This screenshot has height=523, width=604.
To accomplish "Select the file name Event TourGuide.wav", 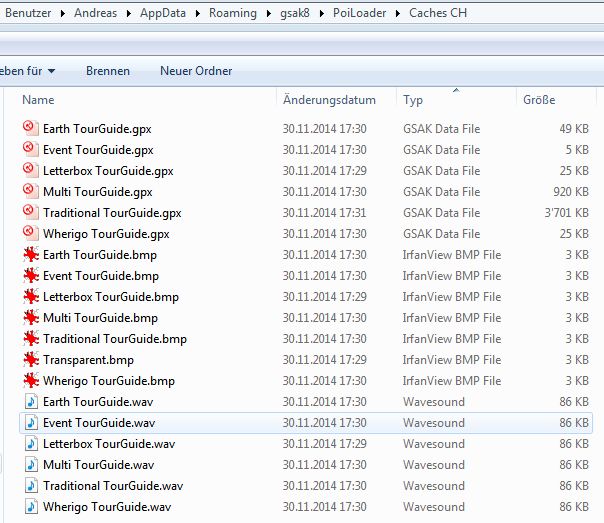I will 99,423.
